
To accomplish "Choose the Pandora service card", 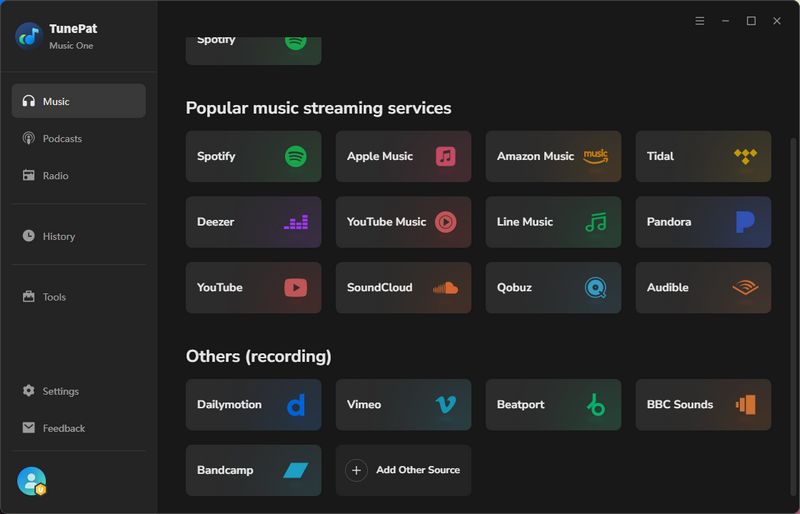I will (x=704, y=222).
